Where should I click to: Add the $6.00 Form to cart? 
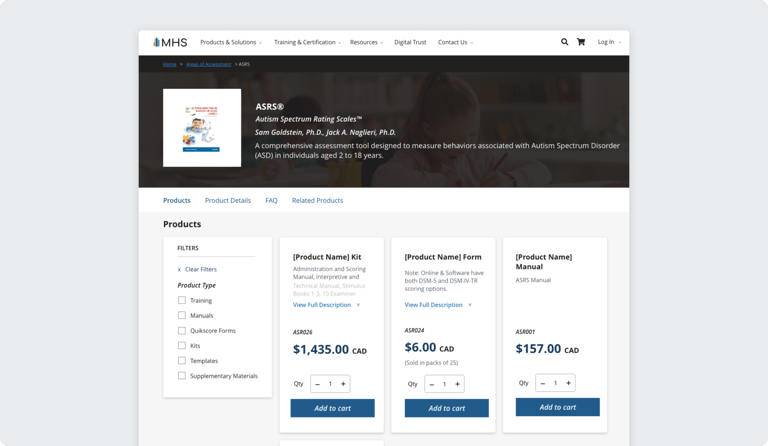447,408
